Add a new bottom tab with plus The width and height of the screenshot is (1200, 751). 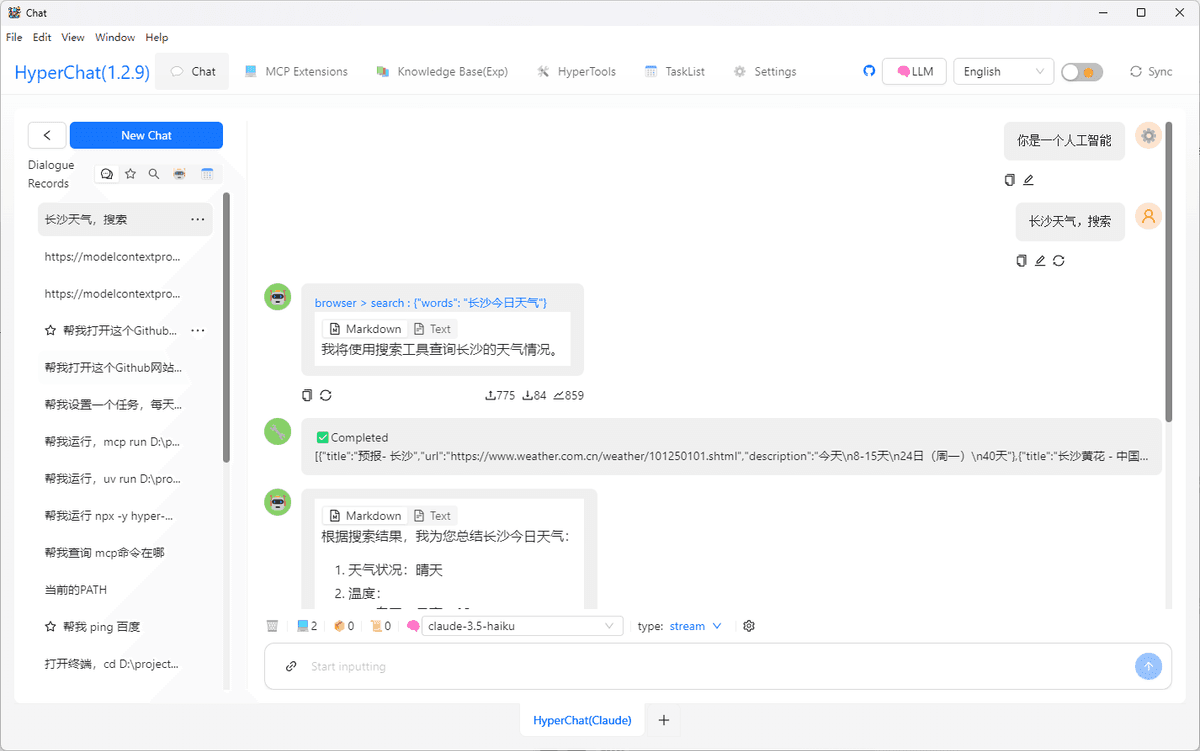663,720
